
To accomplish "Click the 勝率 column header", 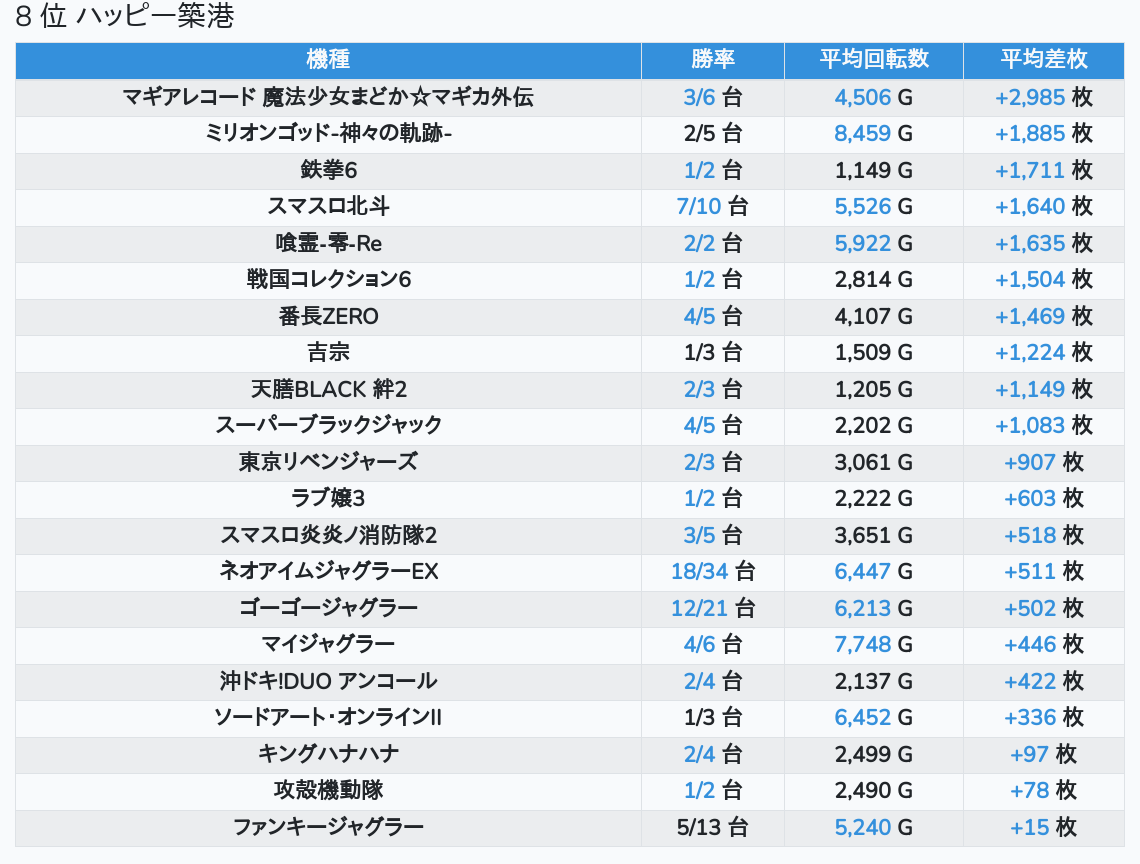I will [x=712, y=60].
